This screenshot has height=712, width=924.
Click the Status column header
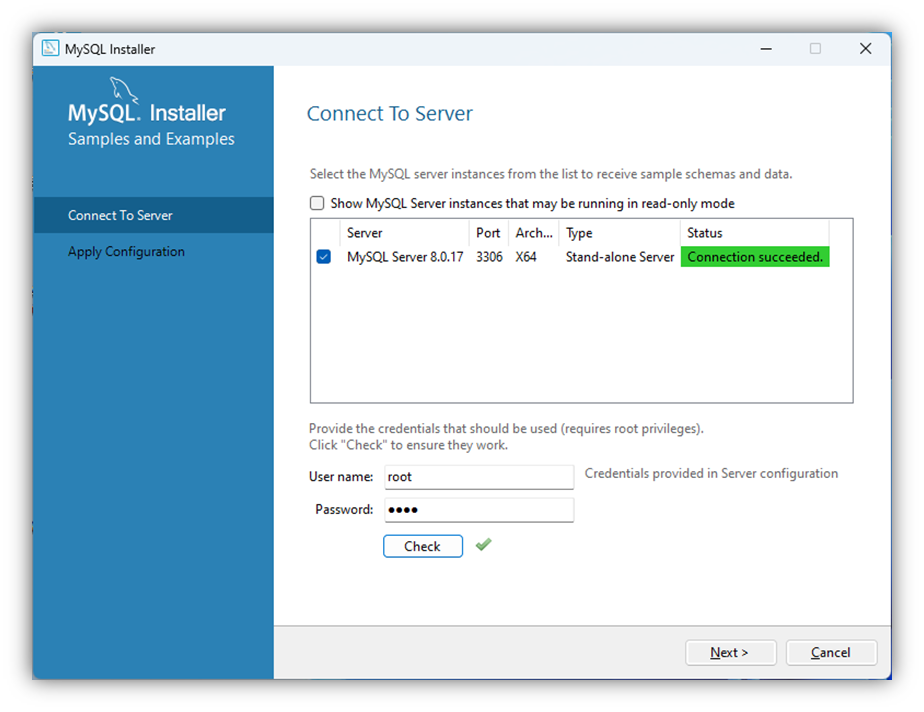(x=754, y=233)
